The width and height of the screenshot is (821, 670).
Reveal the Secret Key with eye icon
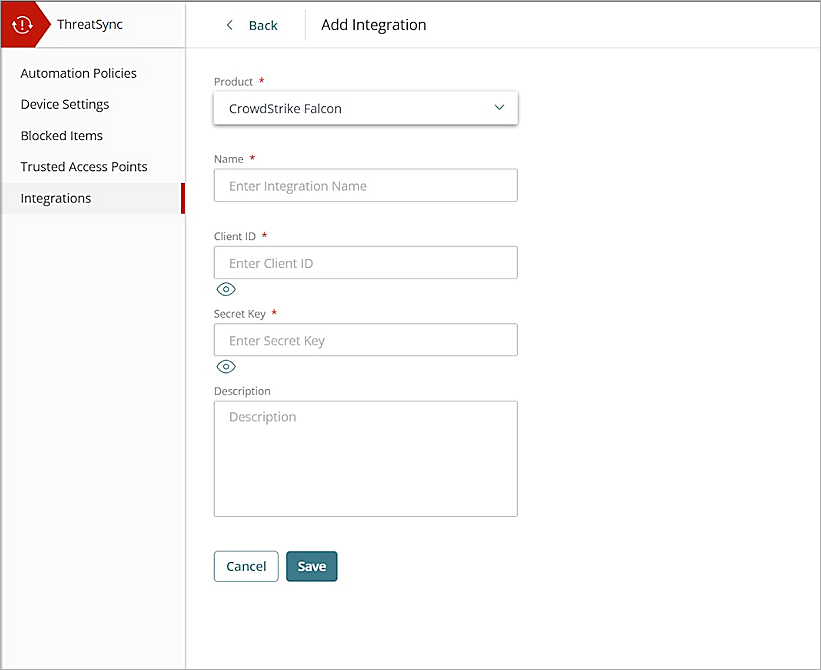226,366
